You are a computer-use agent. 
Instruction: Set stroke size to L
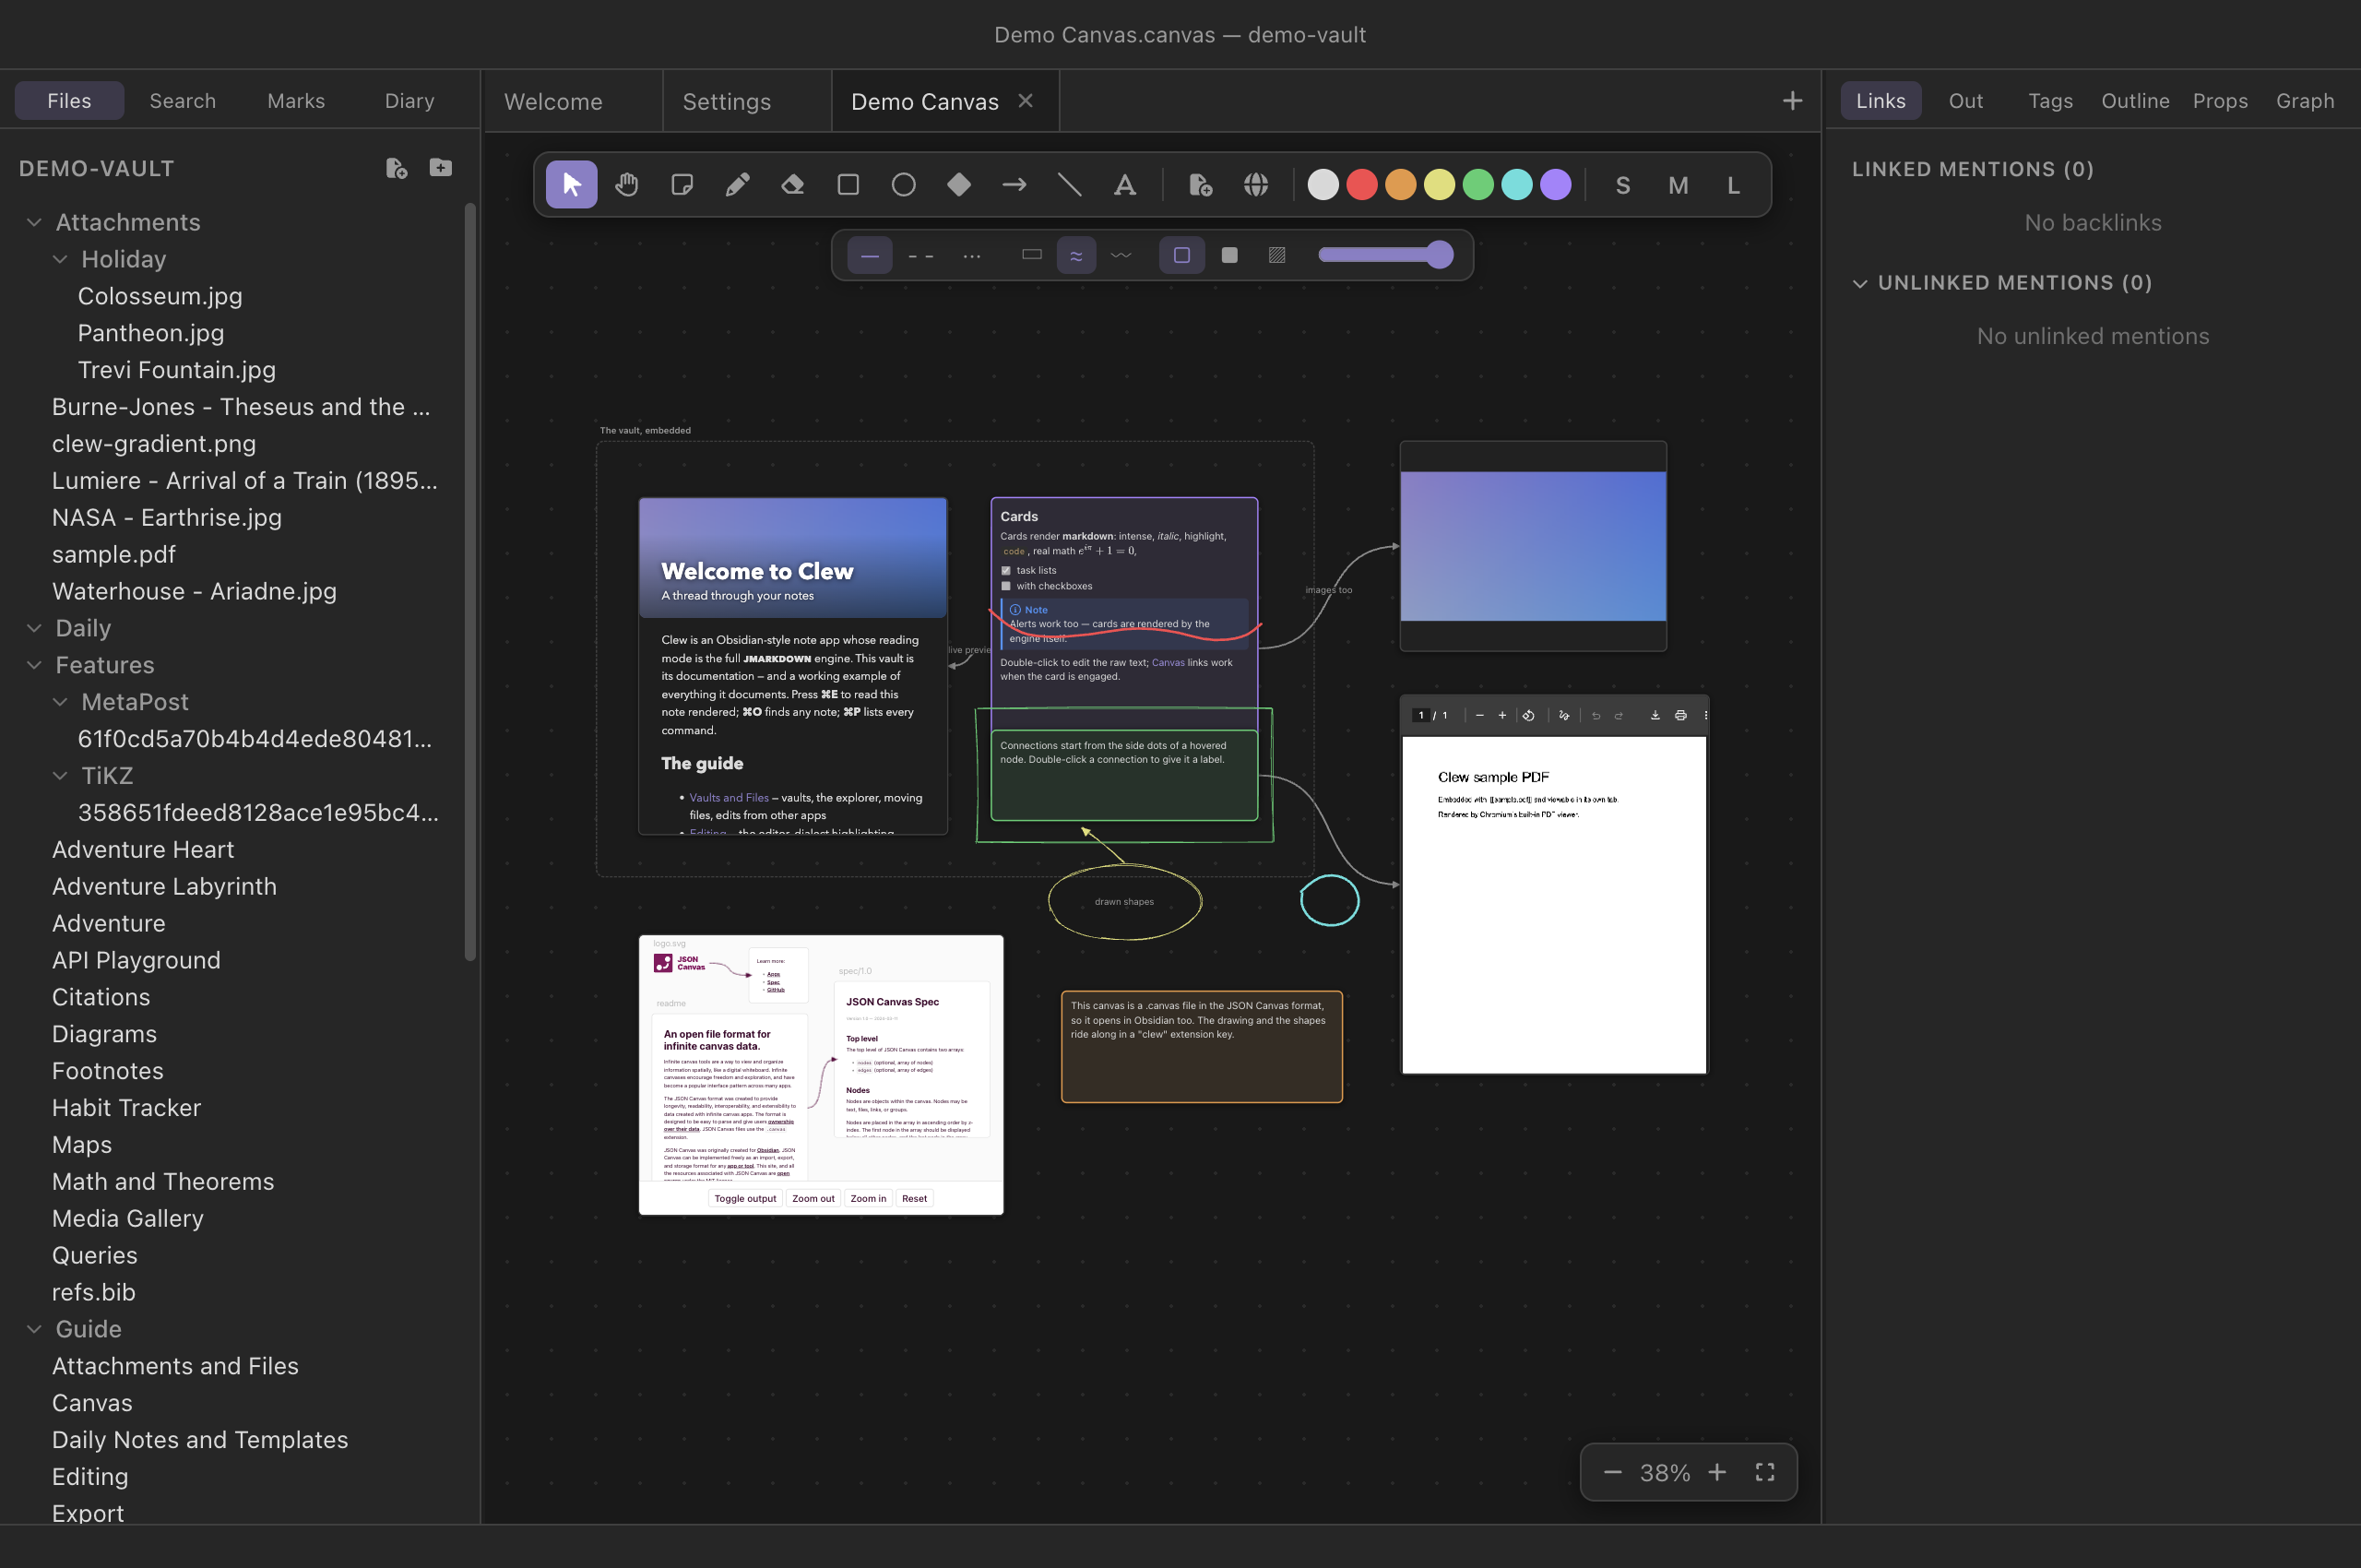pos(1733,185)
